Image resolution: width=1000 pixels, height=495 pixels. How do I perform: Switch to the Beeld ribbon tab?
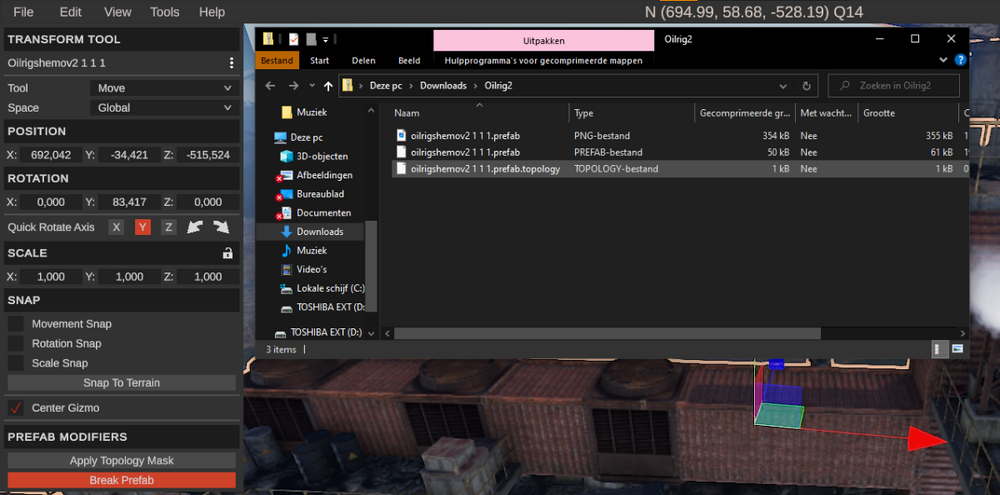pyautogui.click(x=409, y=60)
